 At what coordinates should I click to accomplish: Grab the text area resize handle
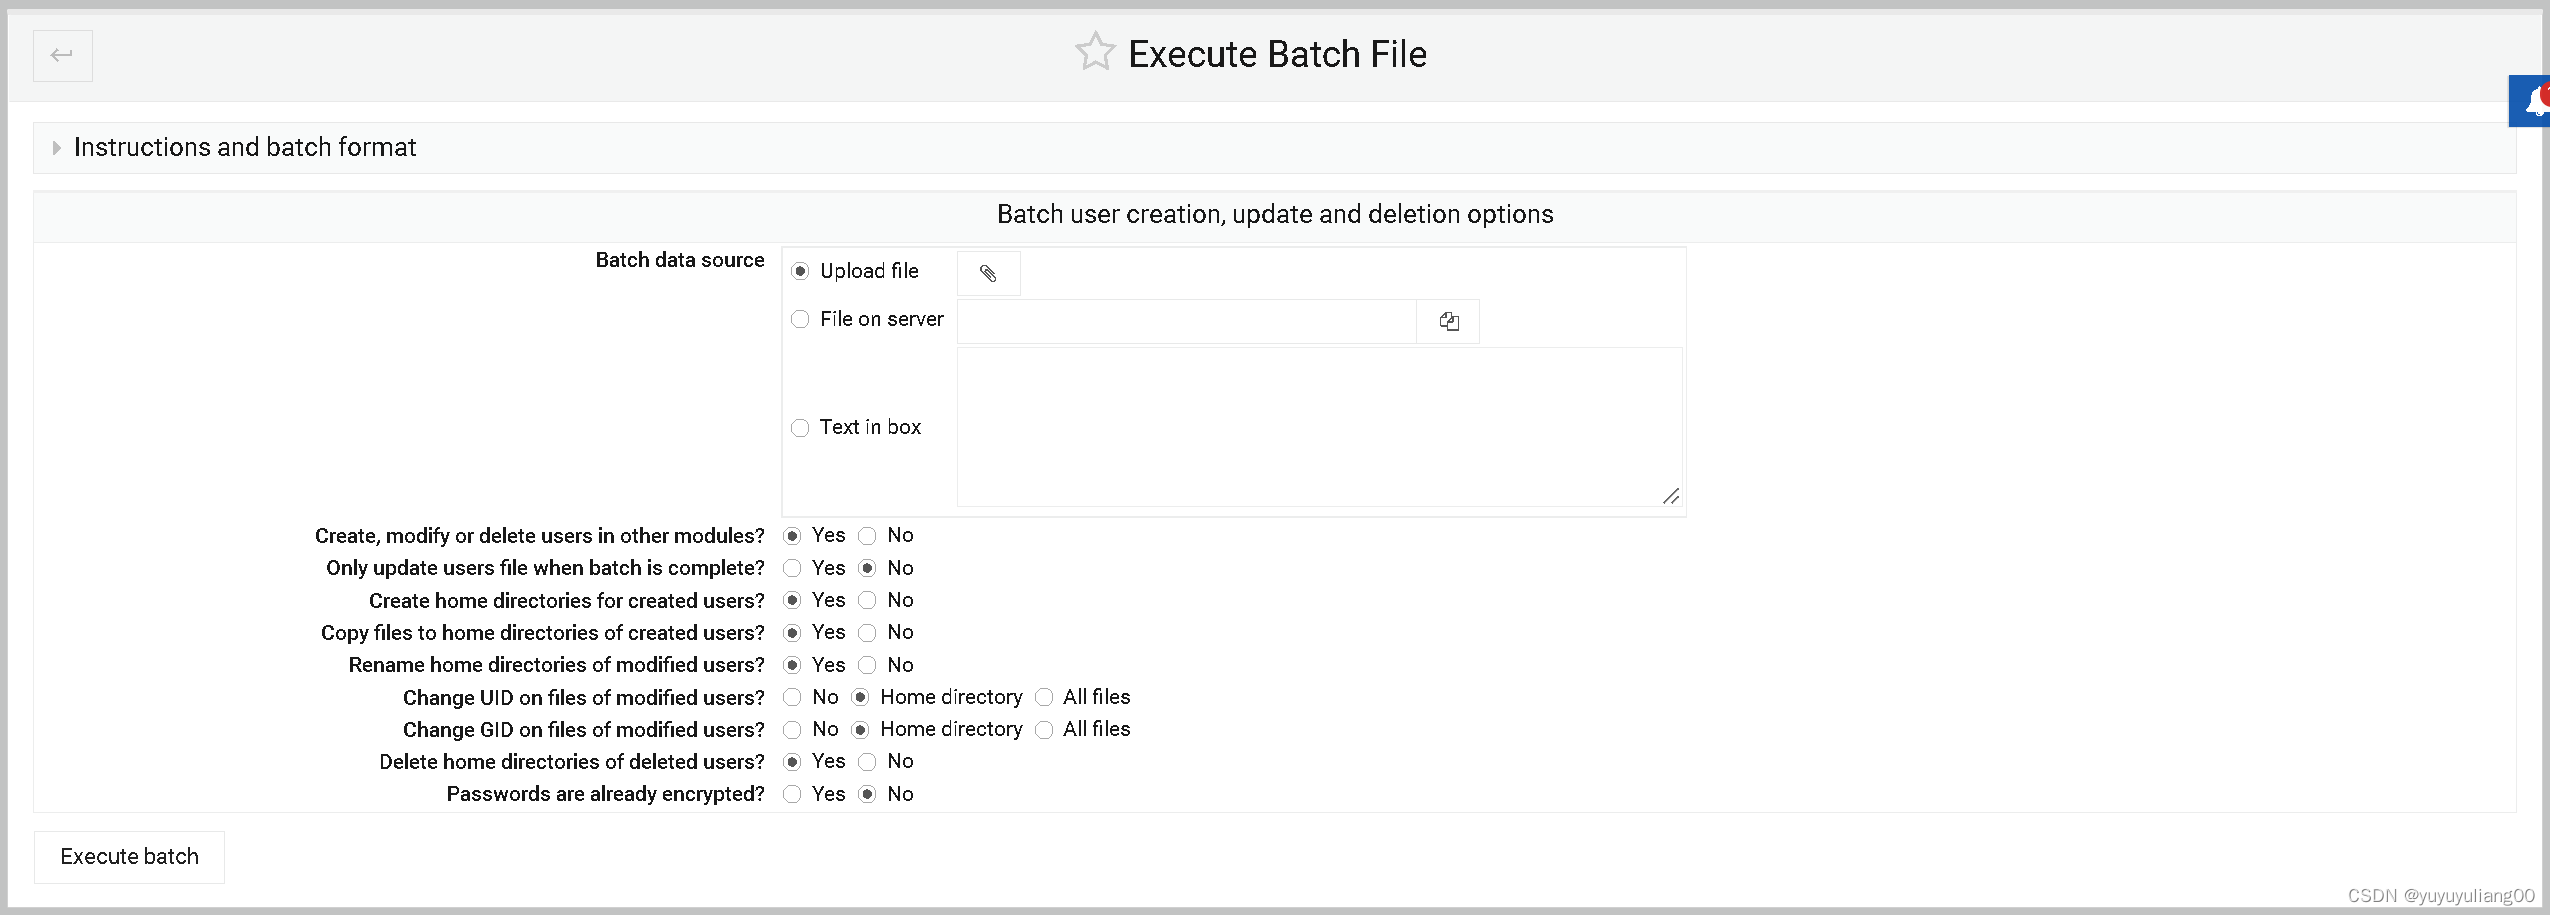click(x=1671, y=496)
